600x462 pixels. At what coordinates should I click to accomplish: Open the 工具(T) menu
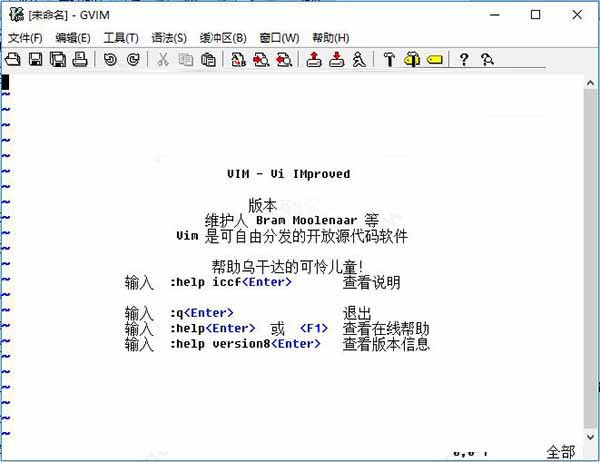pos(121,38)
